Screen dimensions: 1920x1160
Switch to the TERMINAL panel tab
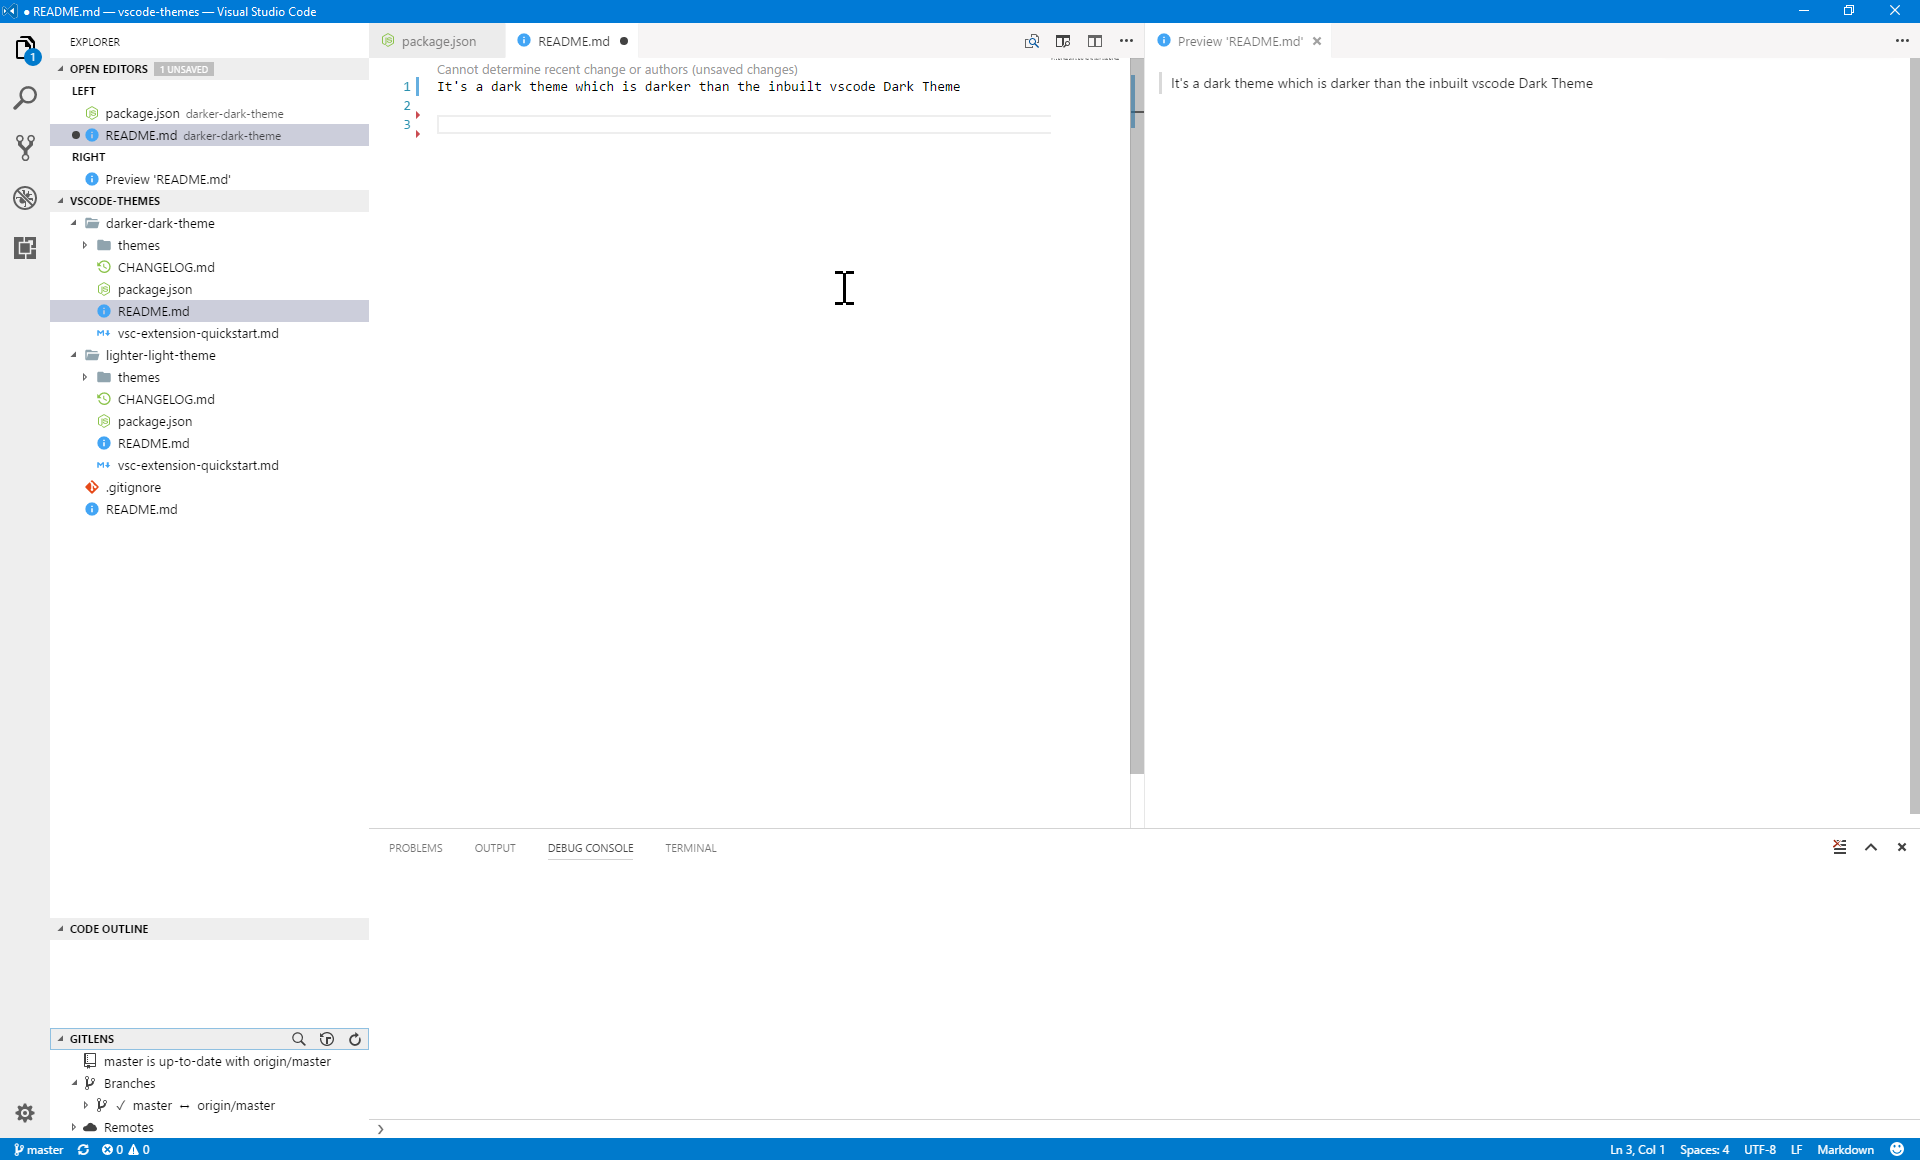tap(690, 848)
